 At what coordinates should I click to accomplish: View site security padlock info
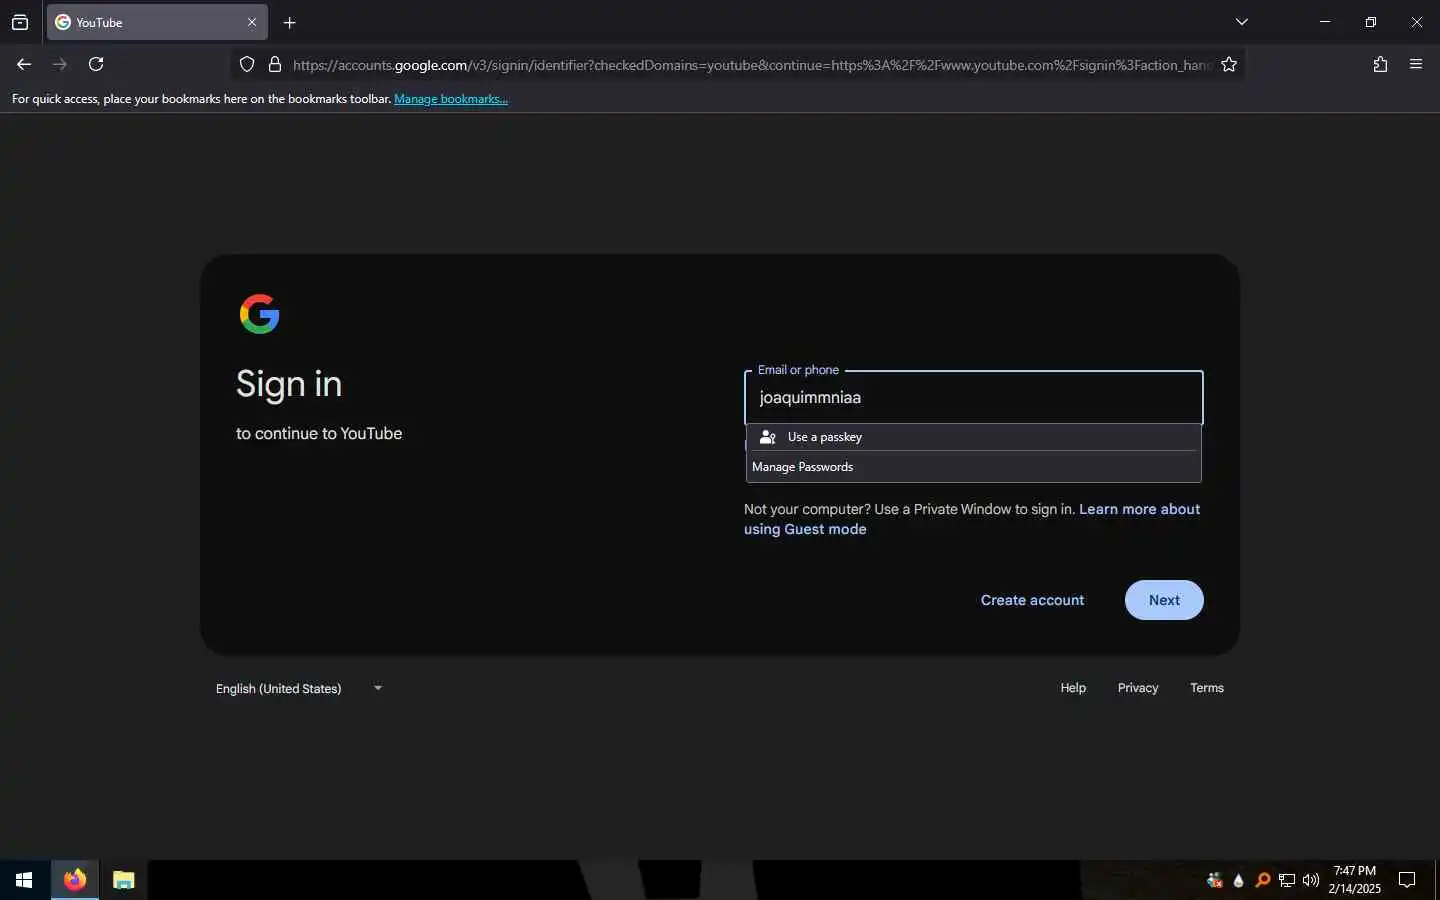coord(275,64)
